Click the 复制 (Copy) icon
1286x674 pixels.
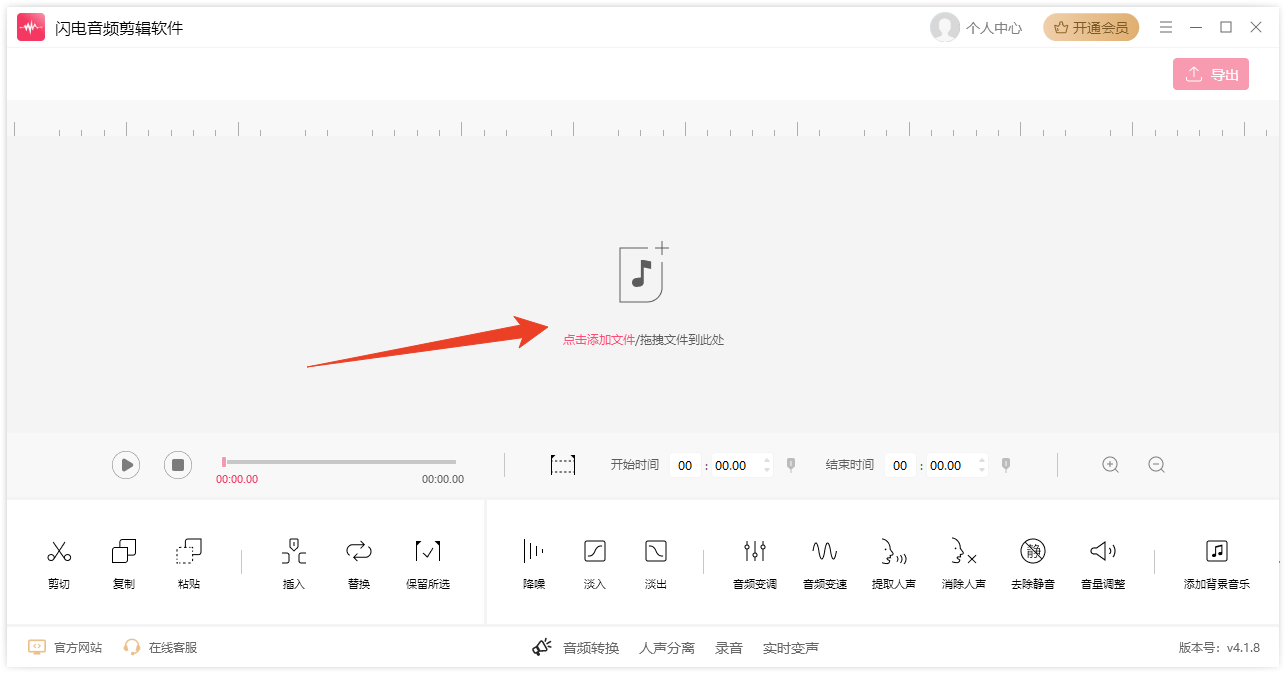[123, 561]
